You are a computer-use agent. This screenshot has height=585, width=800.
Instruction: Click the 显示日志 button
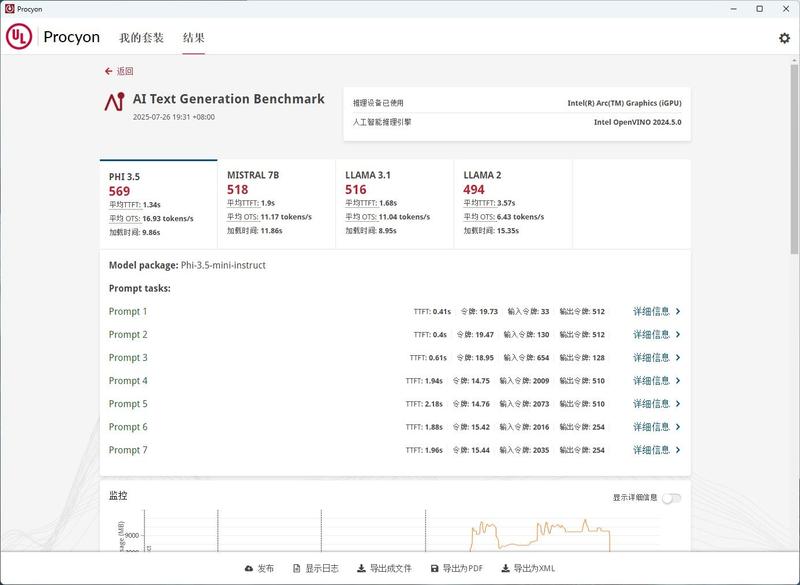point(315,568)
